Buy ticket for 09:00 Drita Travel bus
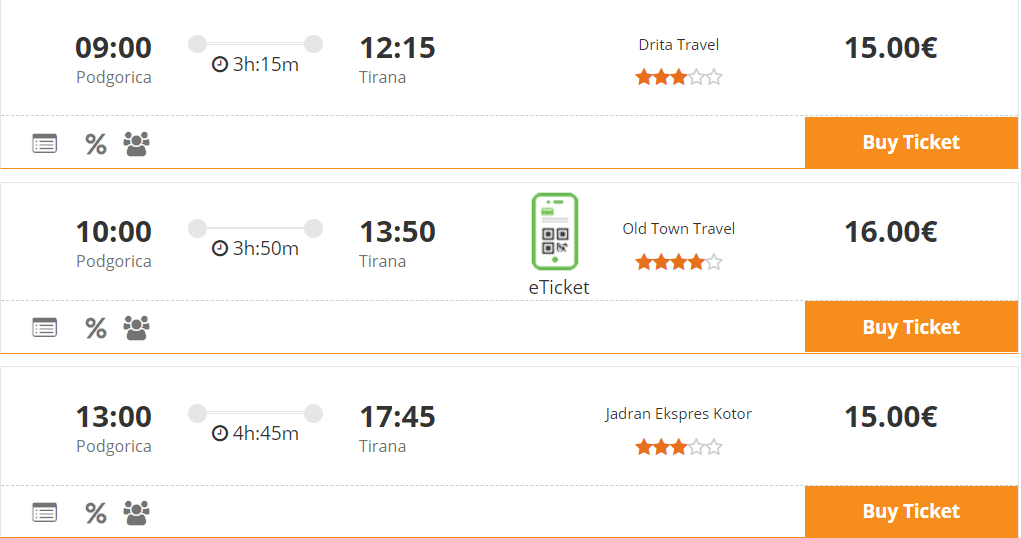Viewport: 1021px width, 538px height. pos(910,142)
